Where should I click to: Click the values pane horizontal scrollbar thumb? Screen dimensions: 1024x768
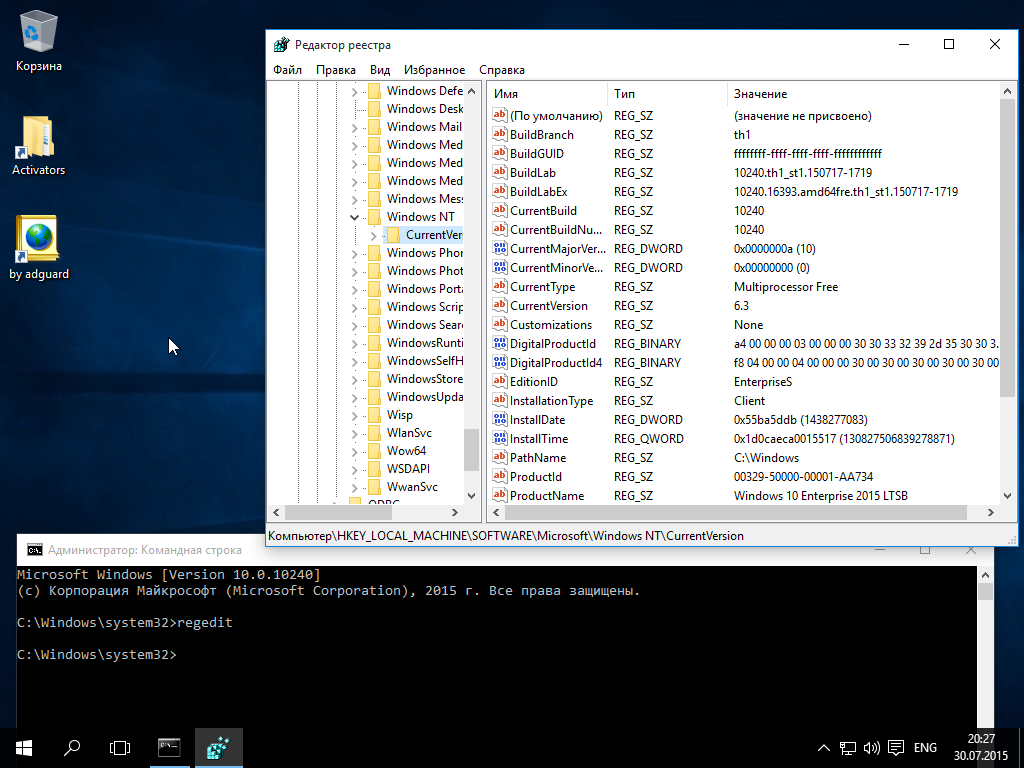[735, 513]
